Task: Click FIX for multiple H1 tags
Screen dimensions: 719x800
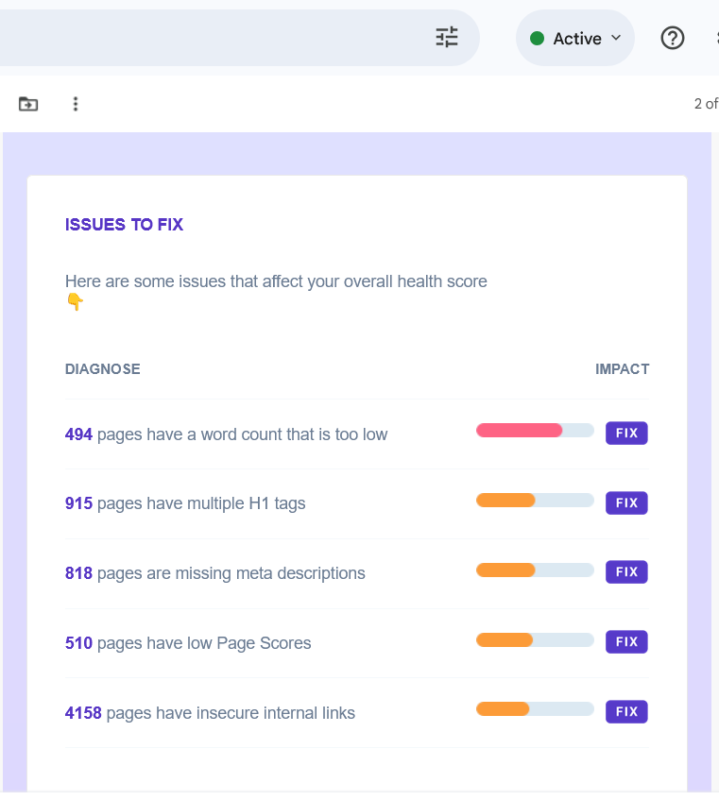Action: 627,503
